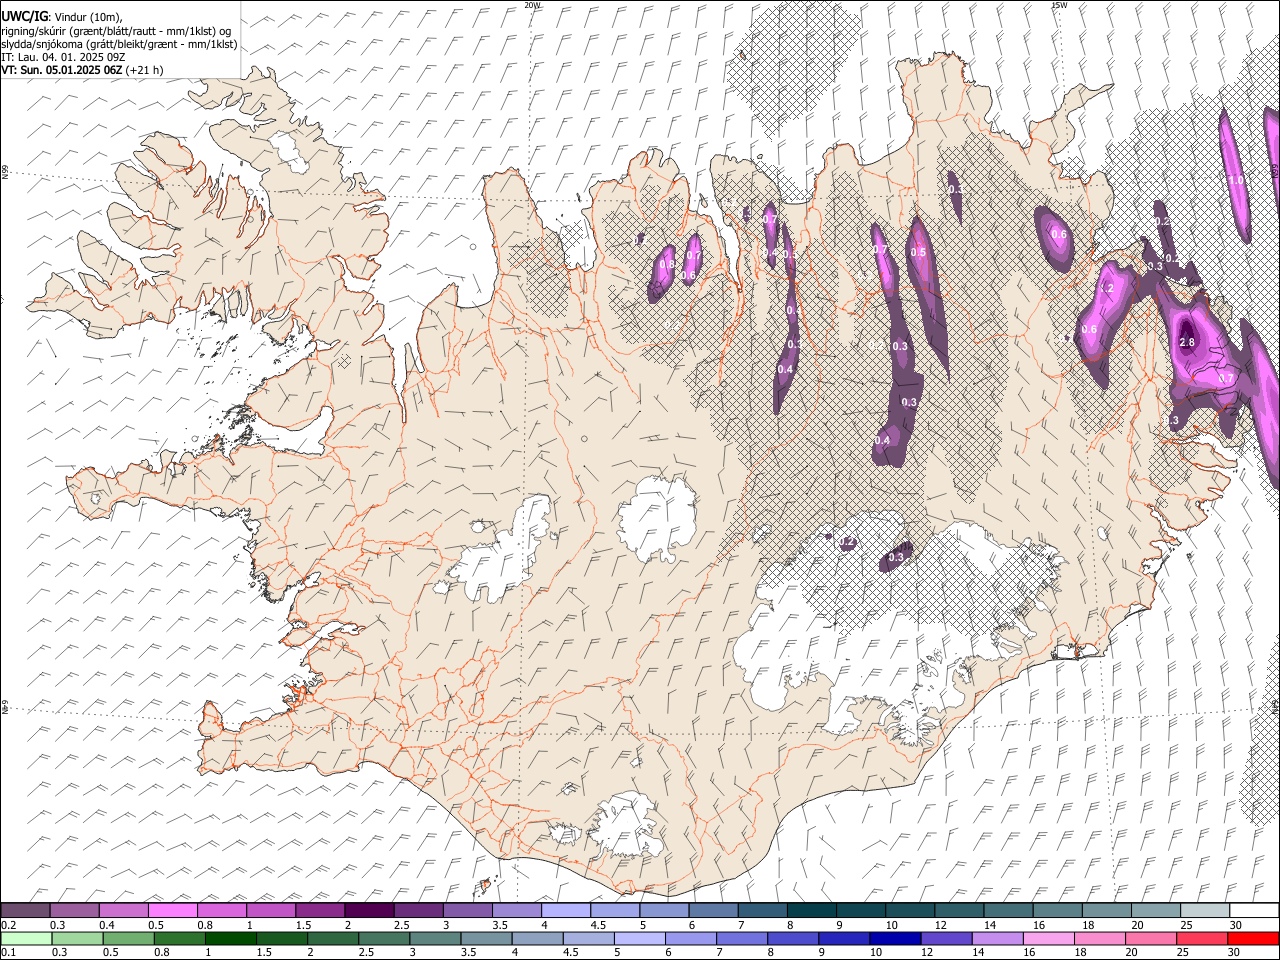
Task: Click the '1.2' precipitation value in the east
Action: (x=1107, y=289)
